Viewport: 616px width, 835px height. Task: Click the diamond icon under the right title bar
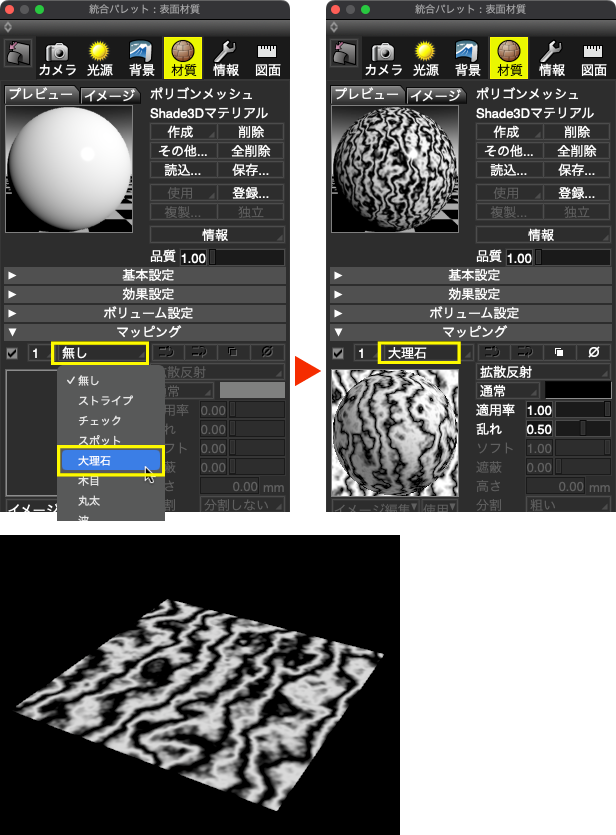pos(334,27)
